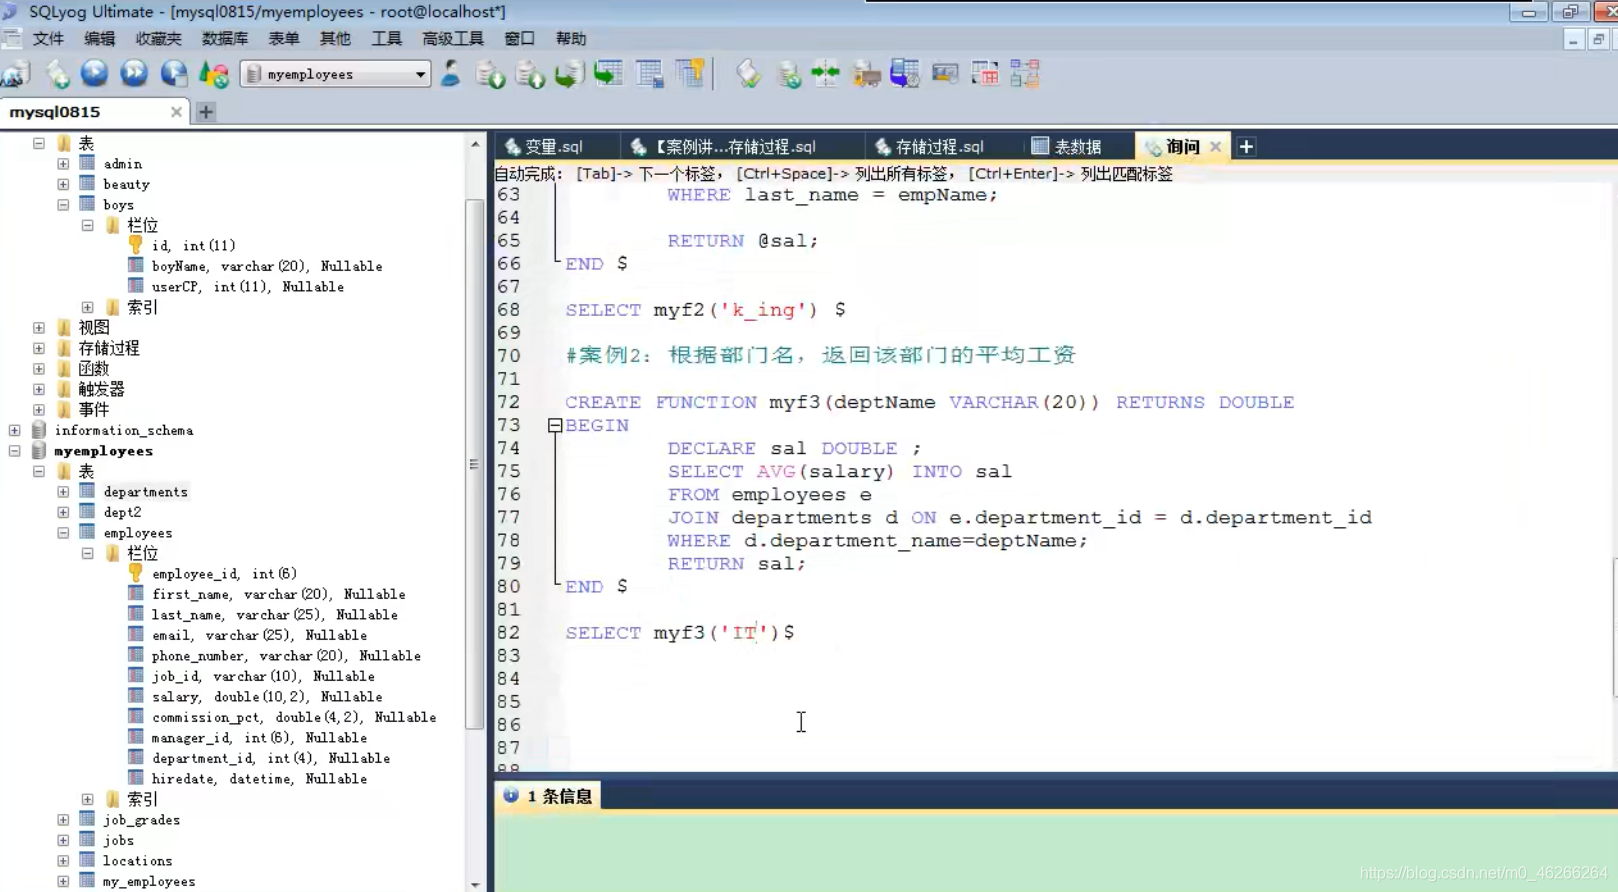Close the 询问 query tab
Viewport: 1618px width, 892px height.
(1215, 147)
